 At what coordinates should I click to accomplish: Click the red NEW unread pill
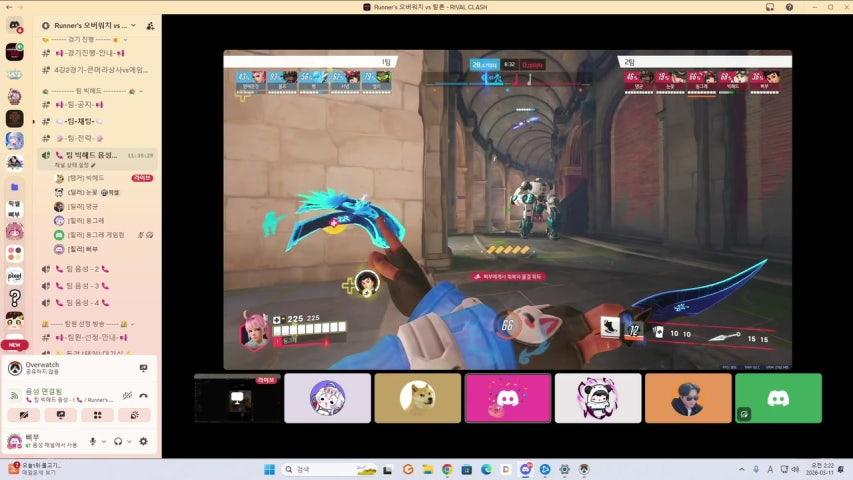point(15,345)
